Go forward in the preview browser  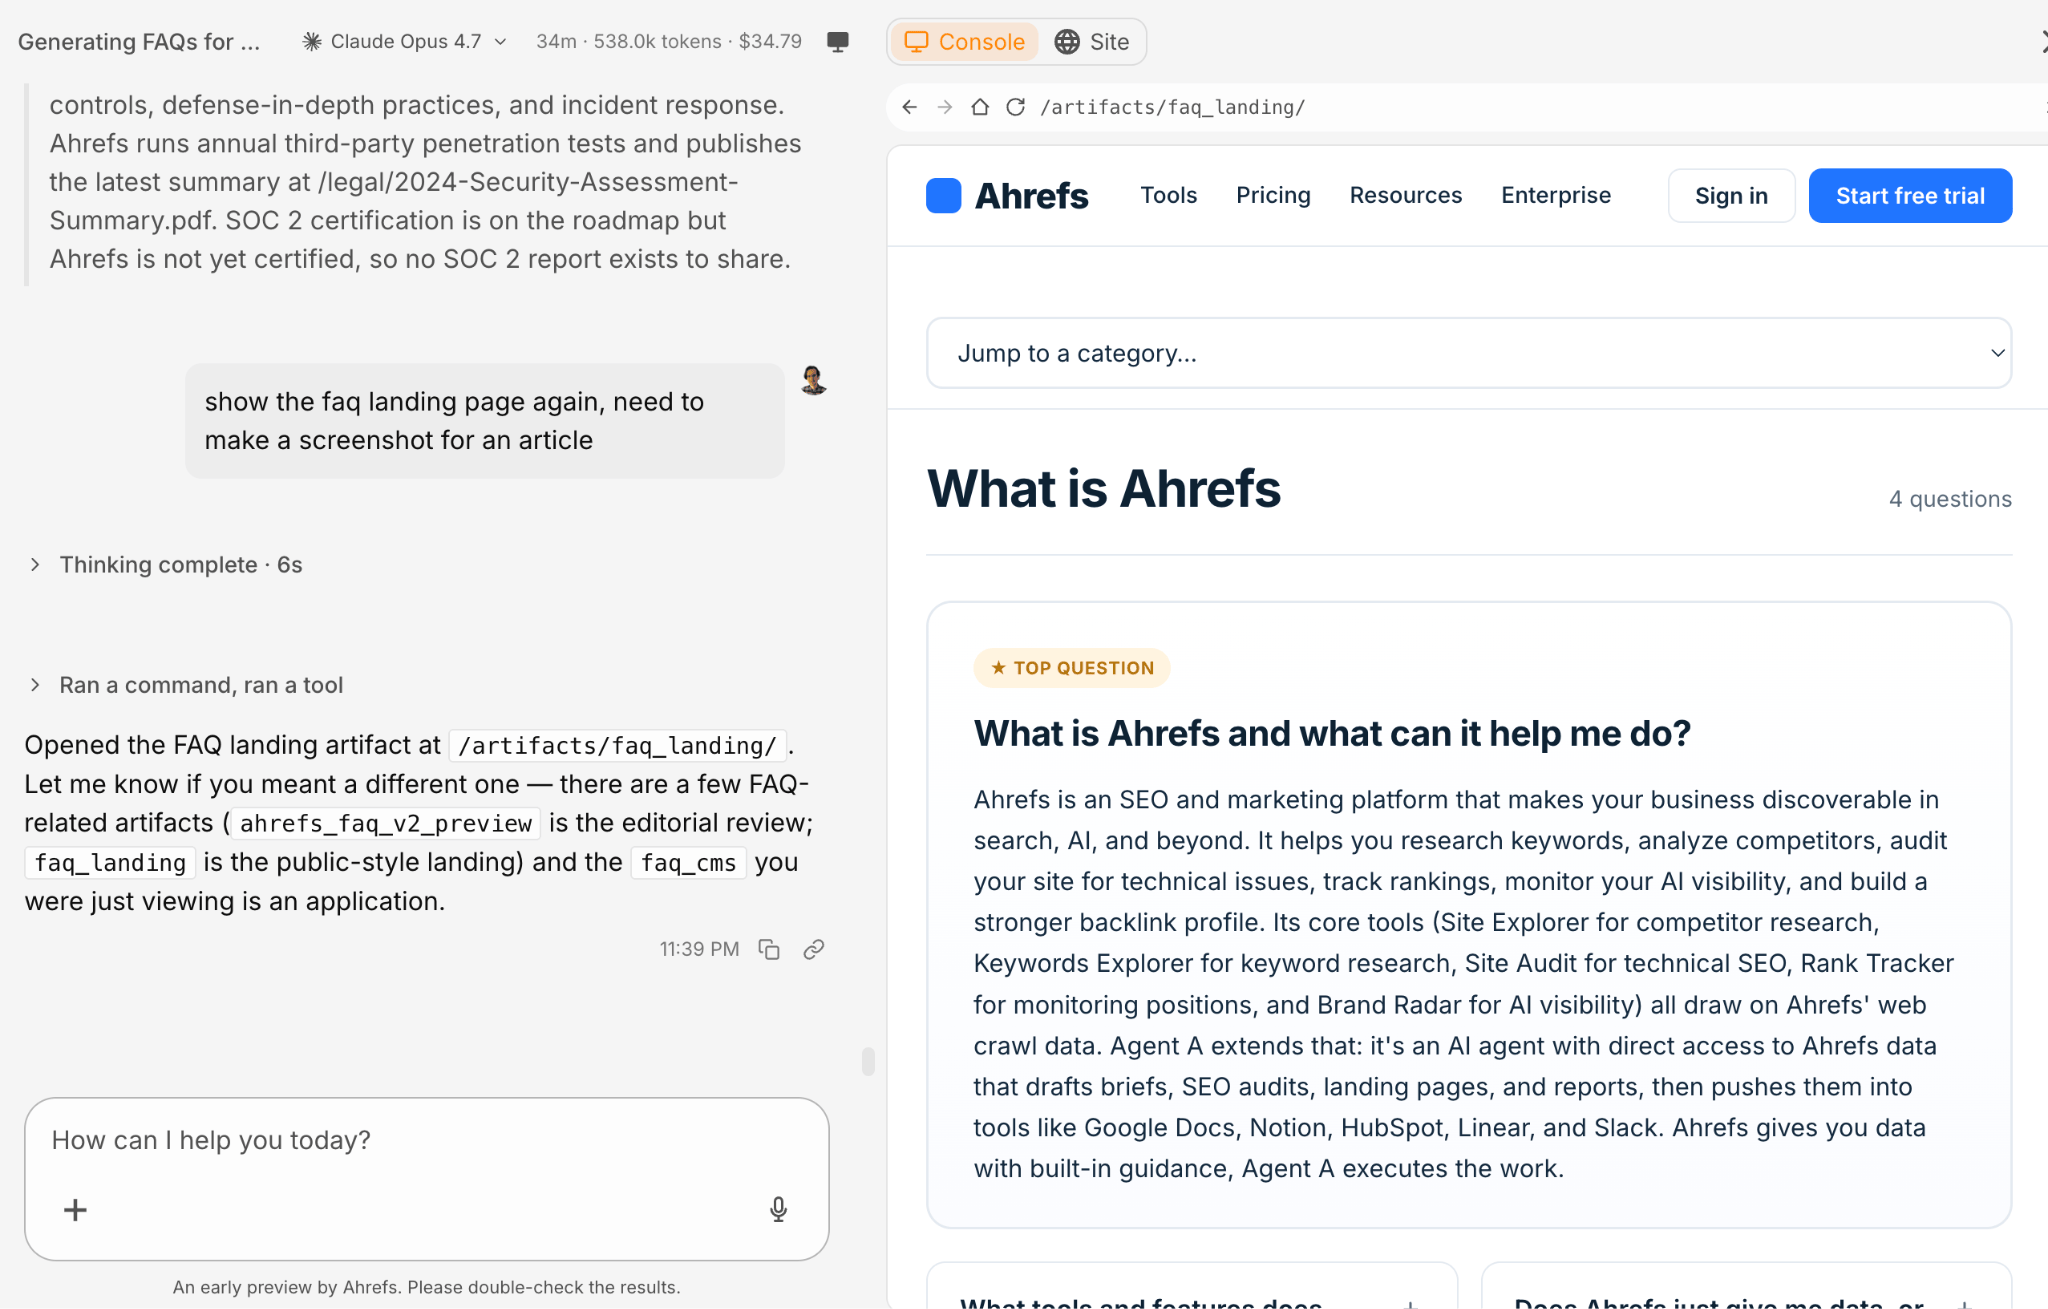(945, 107)
